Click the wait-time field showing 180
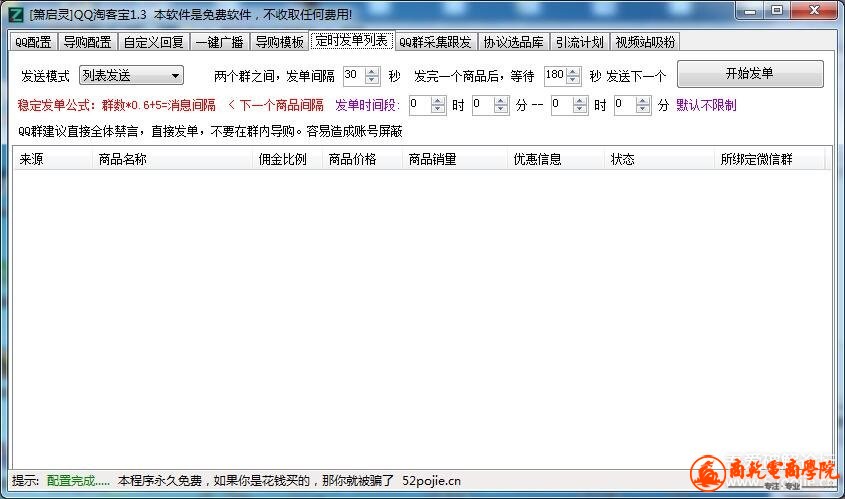845x499 pixels. click(x=555, y=75)
